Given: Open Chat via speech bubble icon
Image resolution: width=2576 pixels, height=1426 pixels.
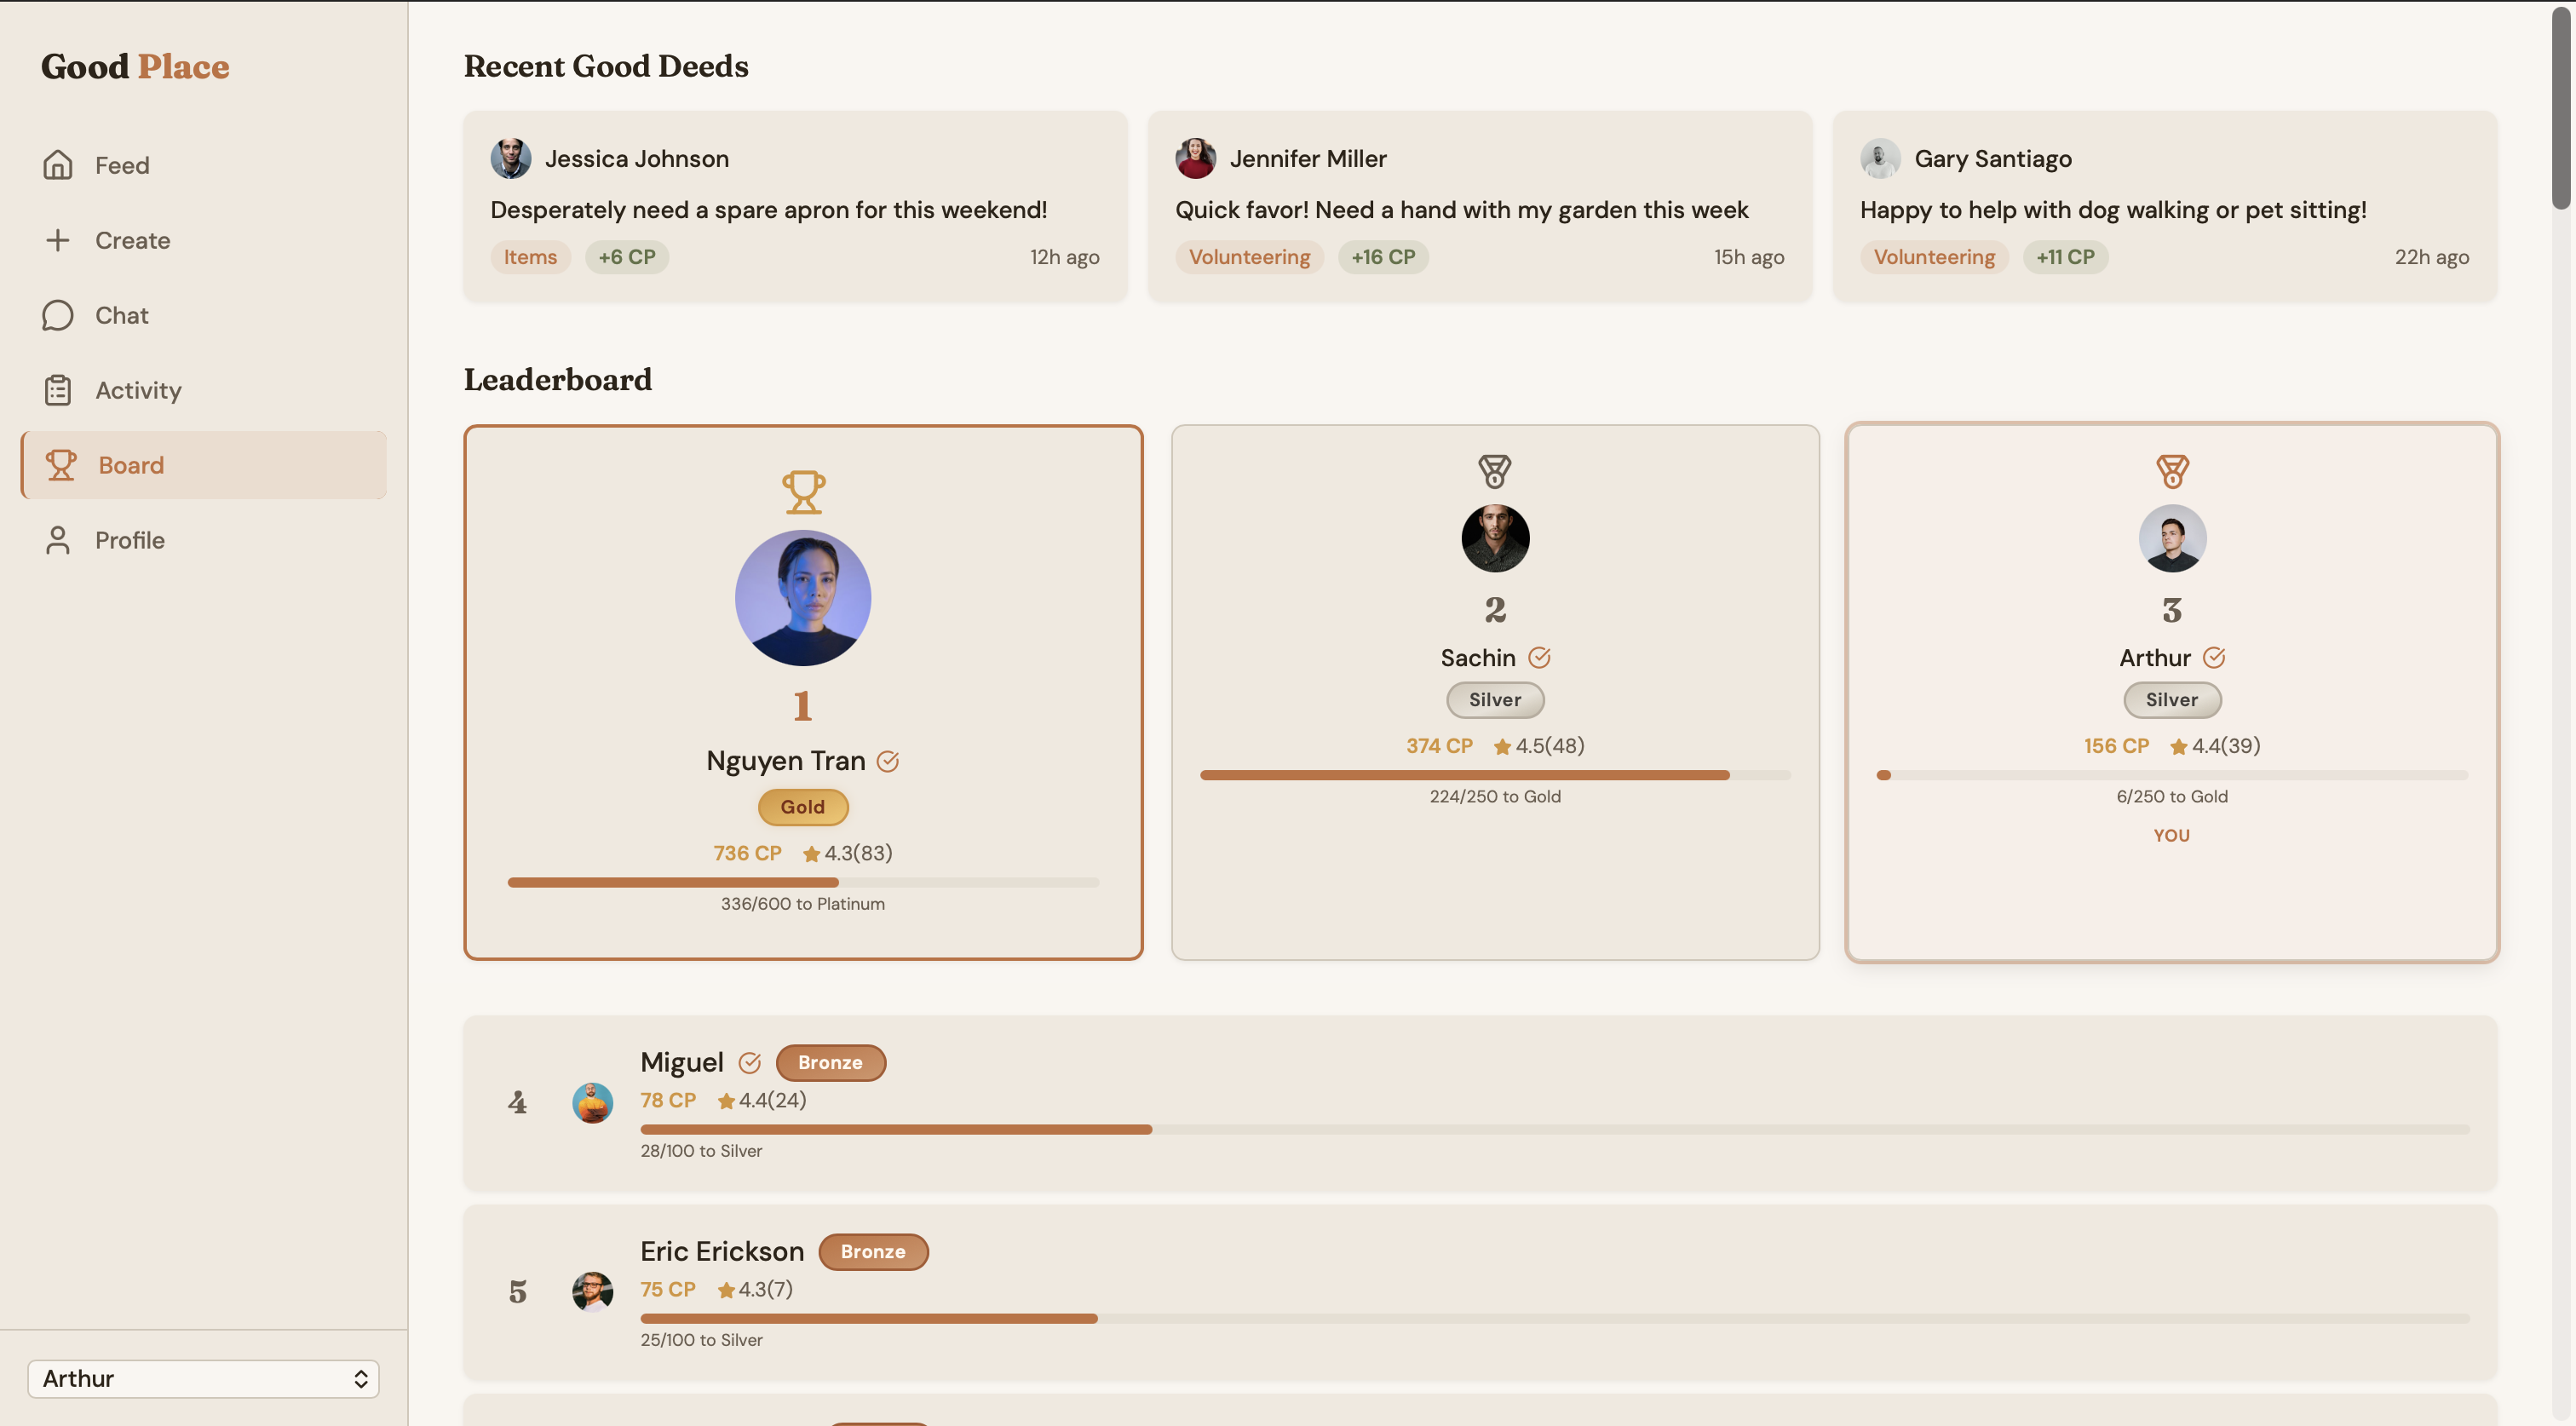Looking at the screenshot, I should click(x=58, y=315).
